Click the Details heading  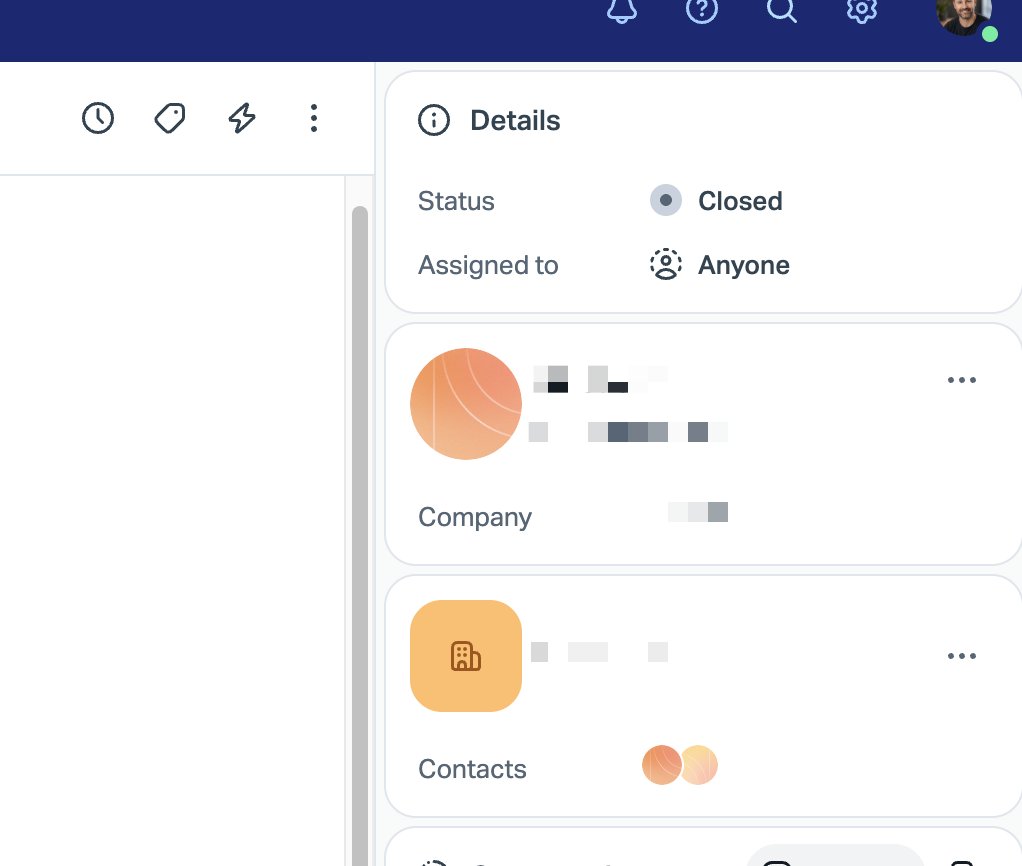(x=515, y=121)
